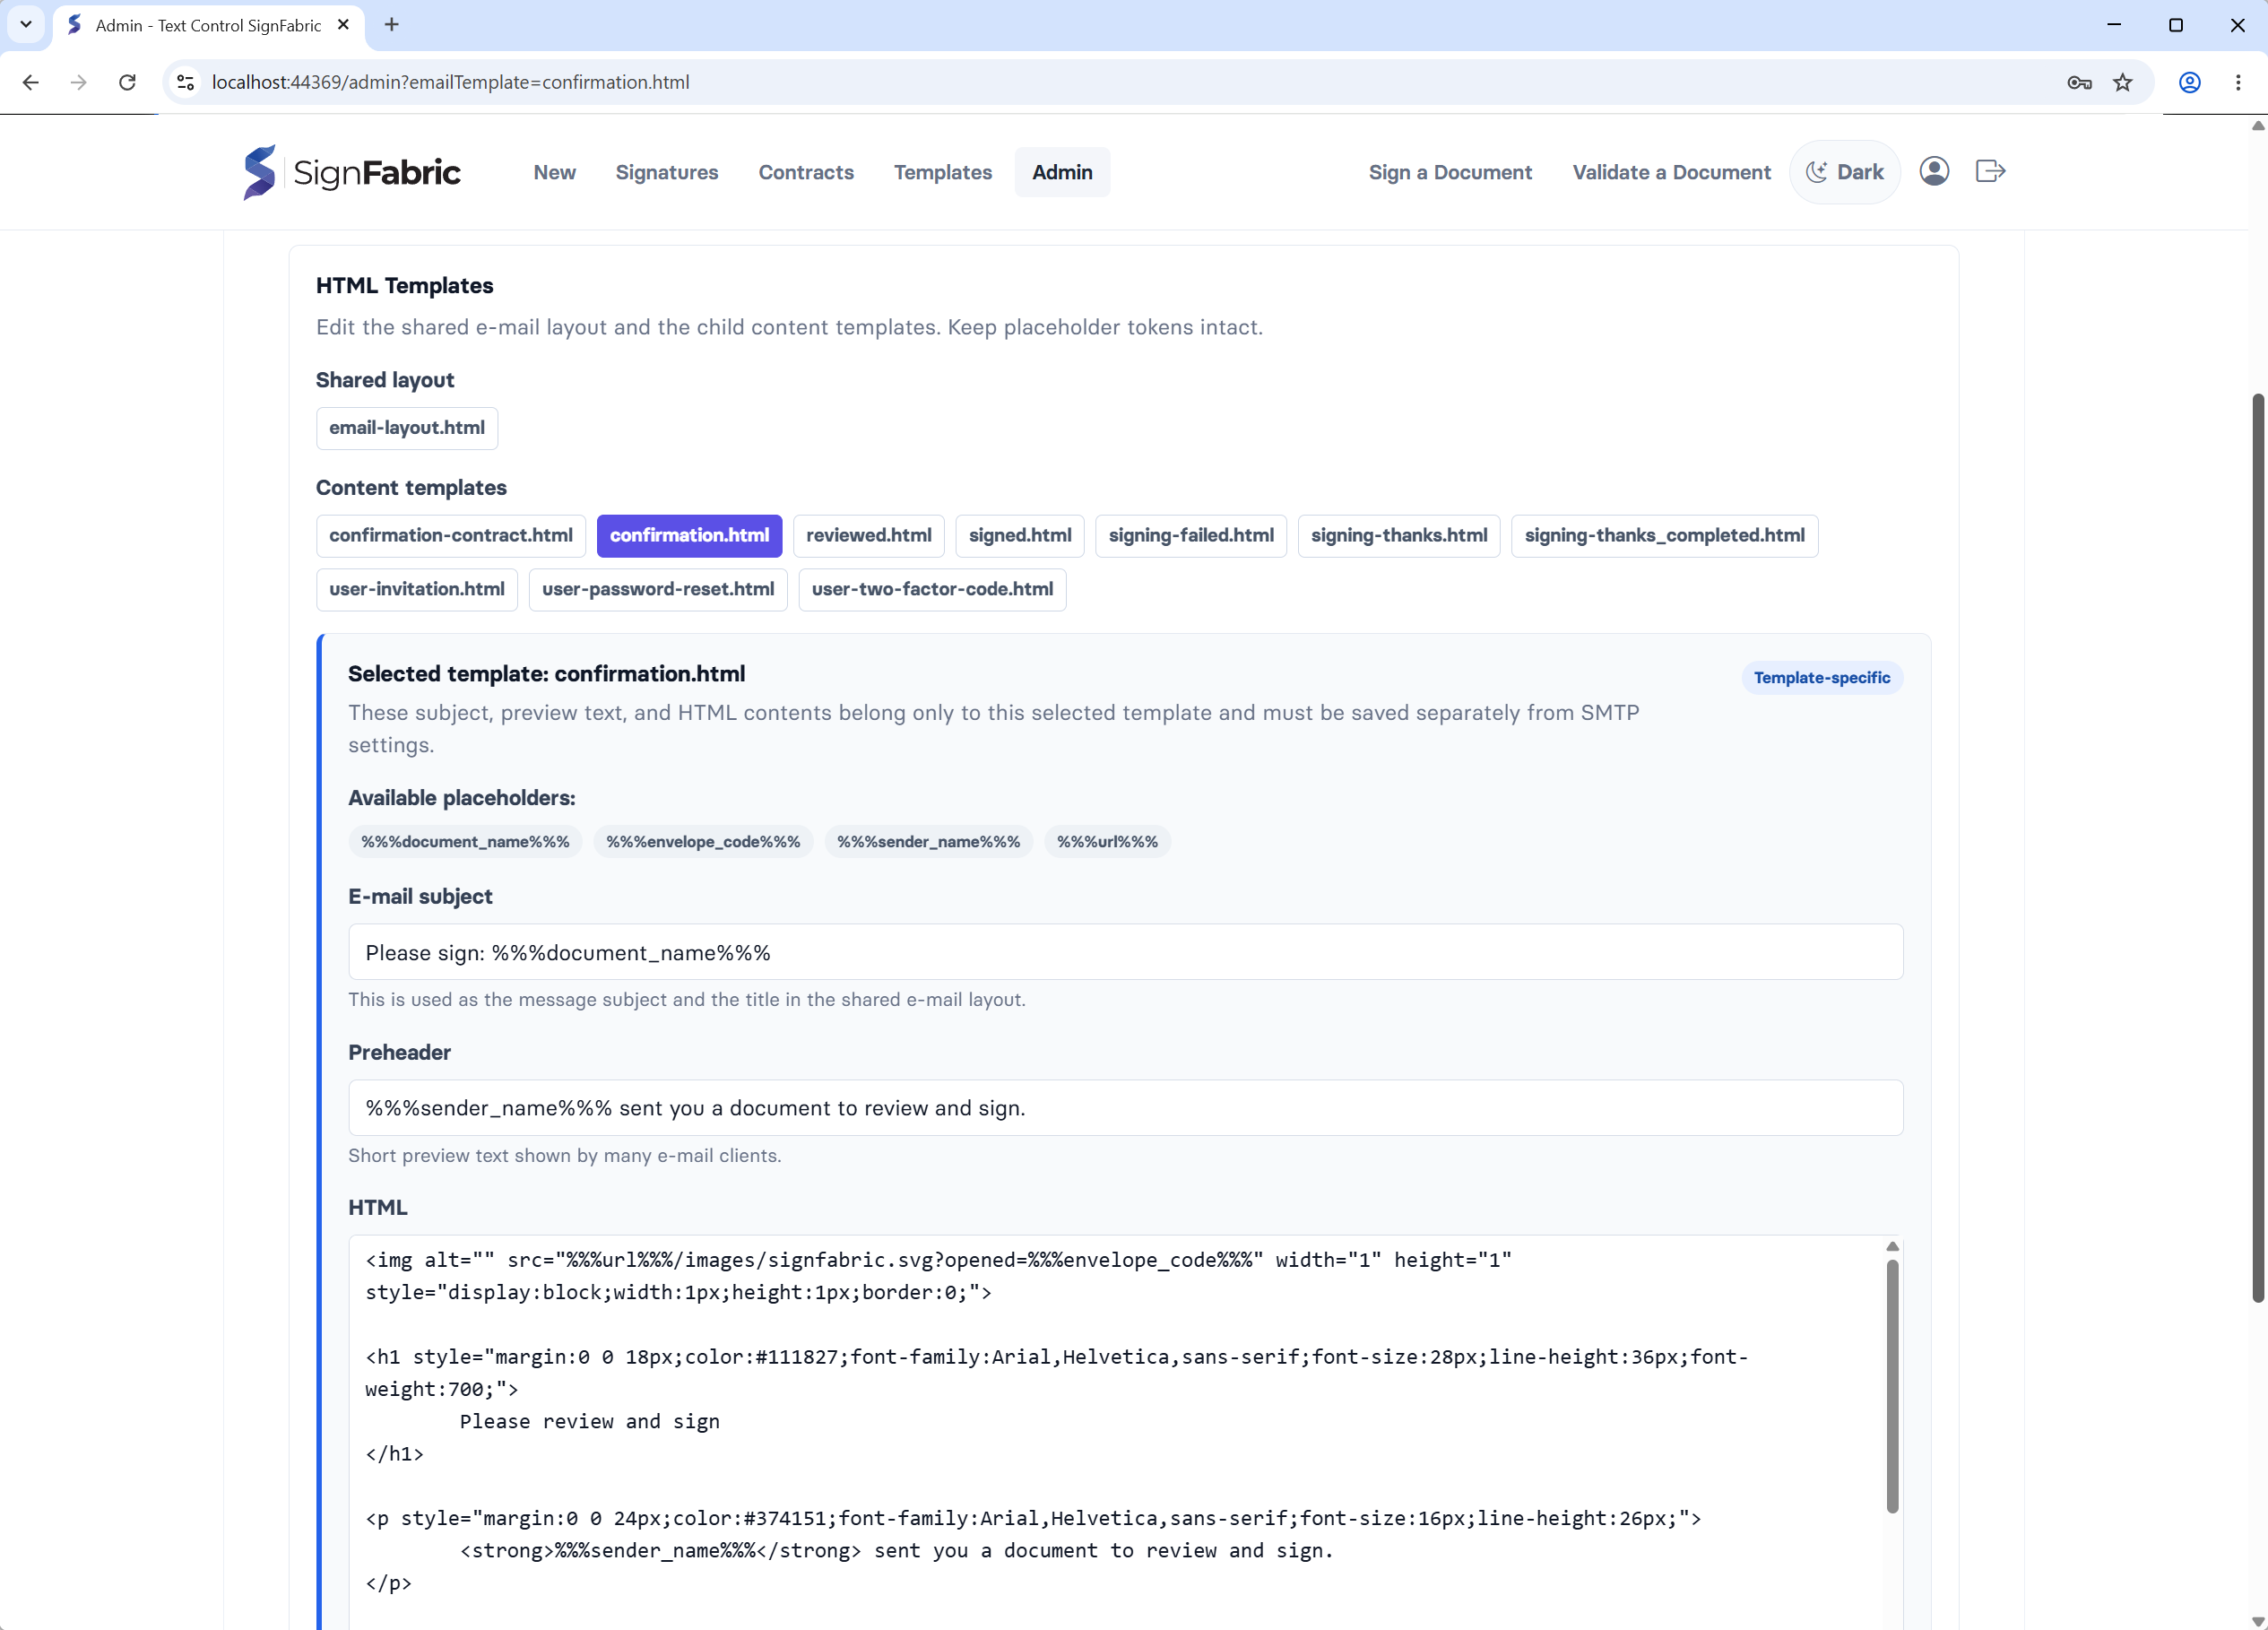Screen dimensions: 2268x1630
Task: Click the page vertical scrollbar thumb
Action: tap(2258, 848)
